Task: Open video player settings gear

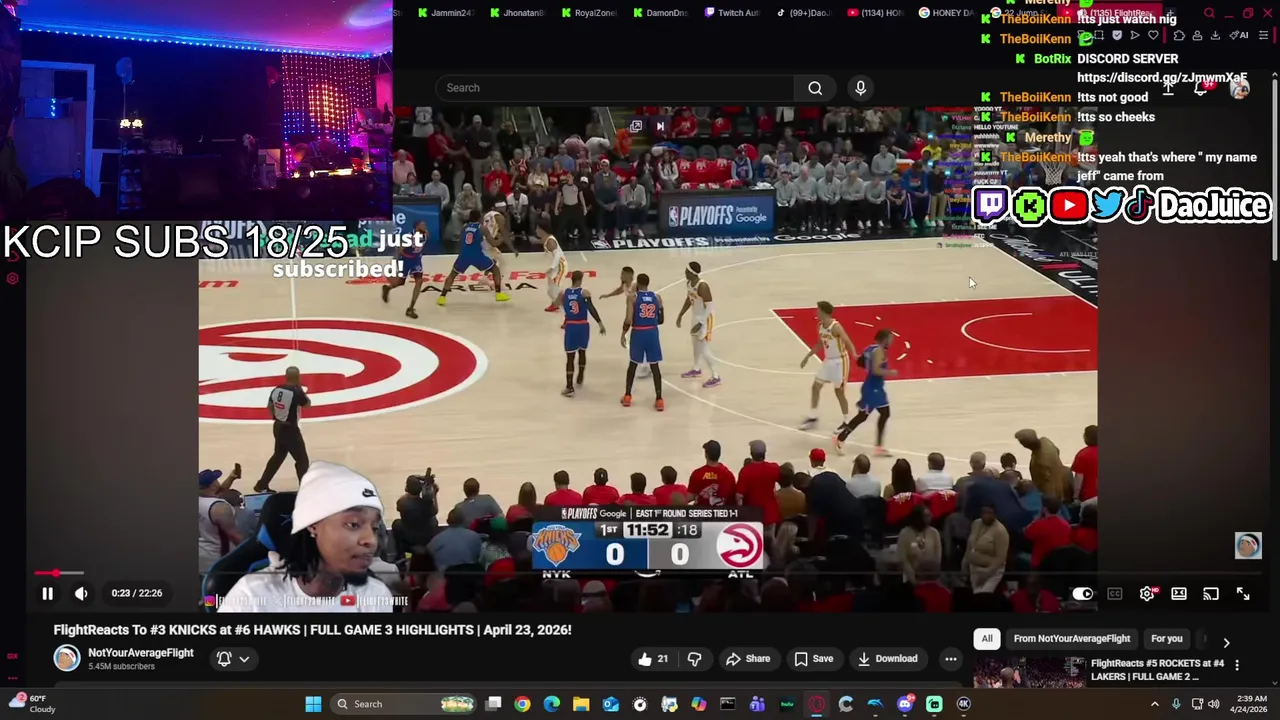Action: (1147, 594)
